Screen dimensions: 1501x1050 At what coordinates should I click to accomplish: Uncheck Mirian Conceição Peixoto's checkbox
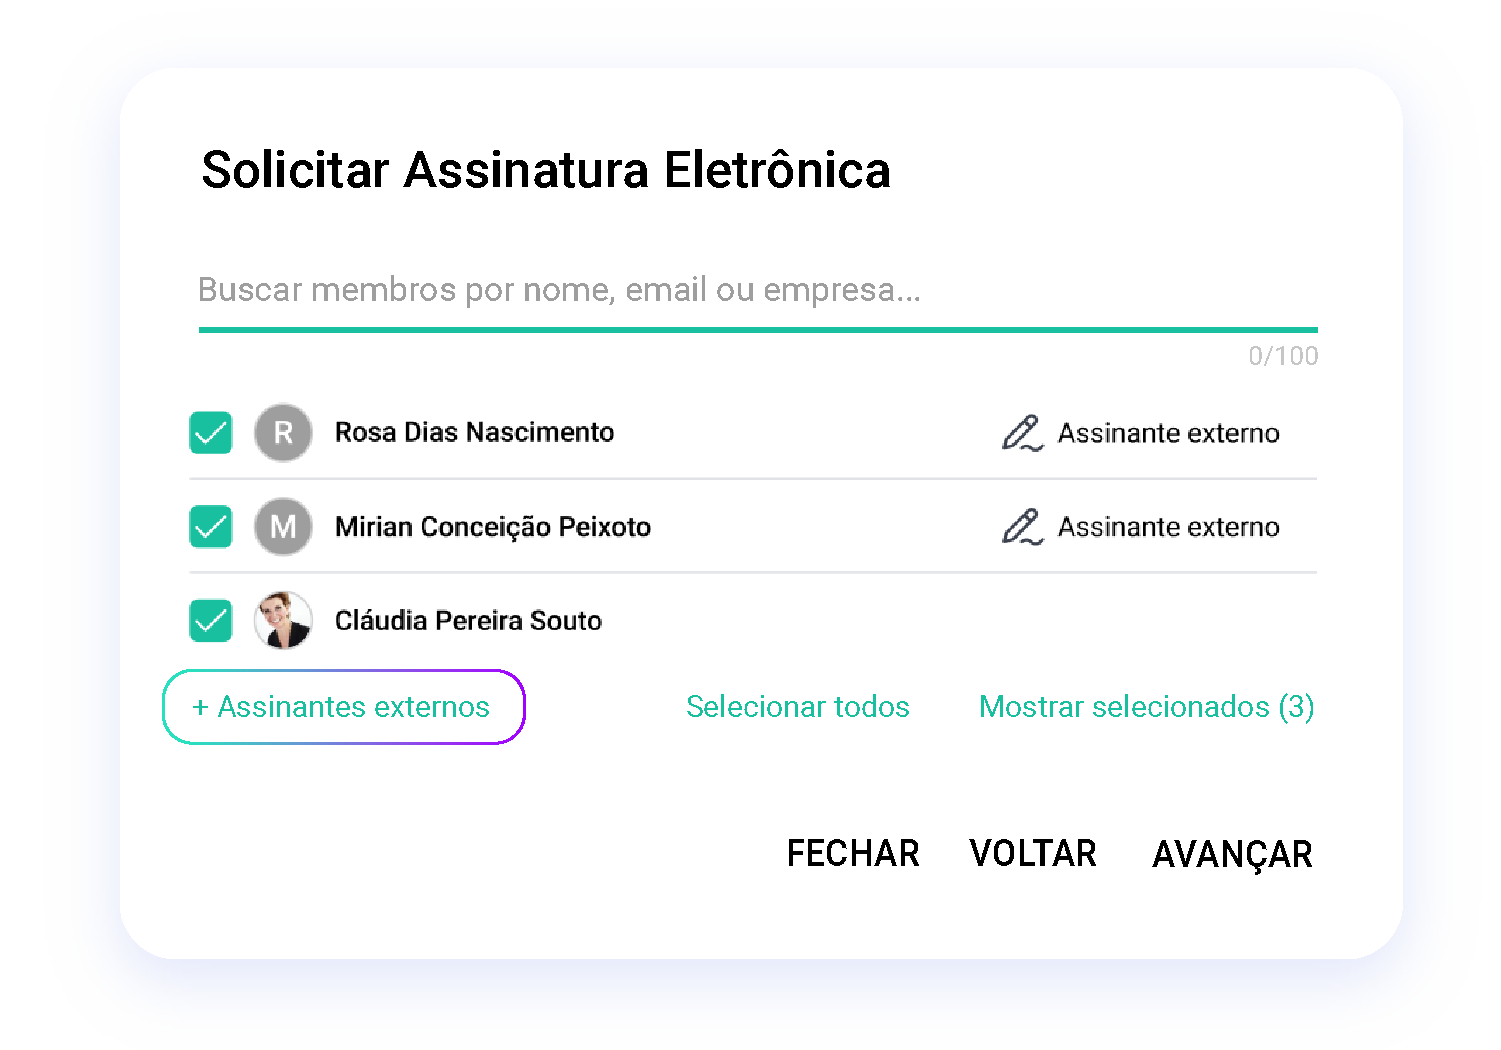coord(211,527)
